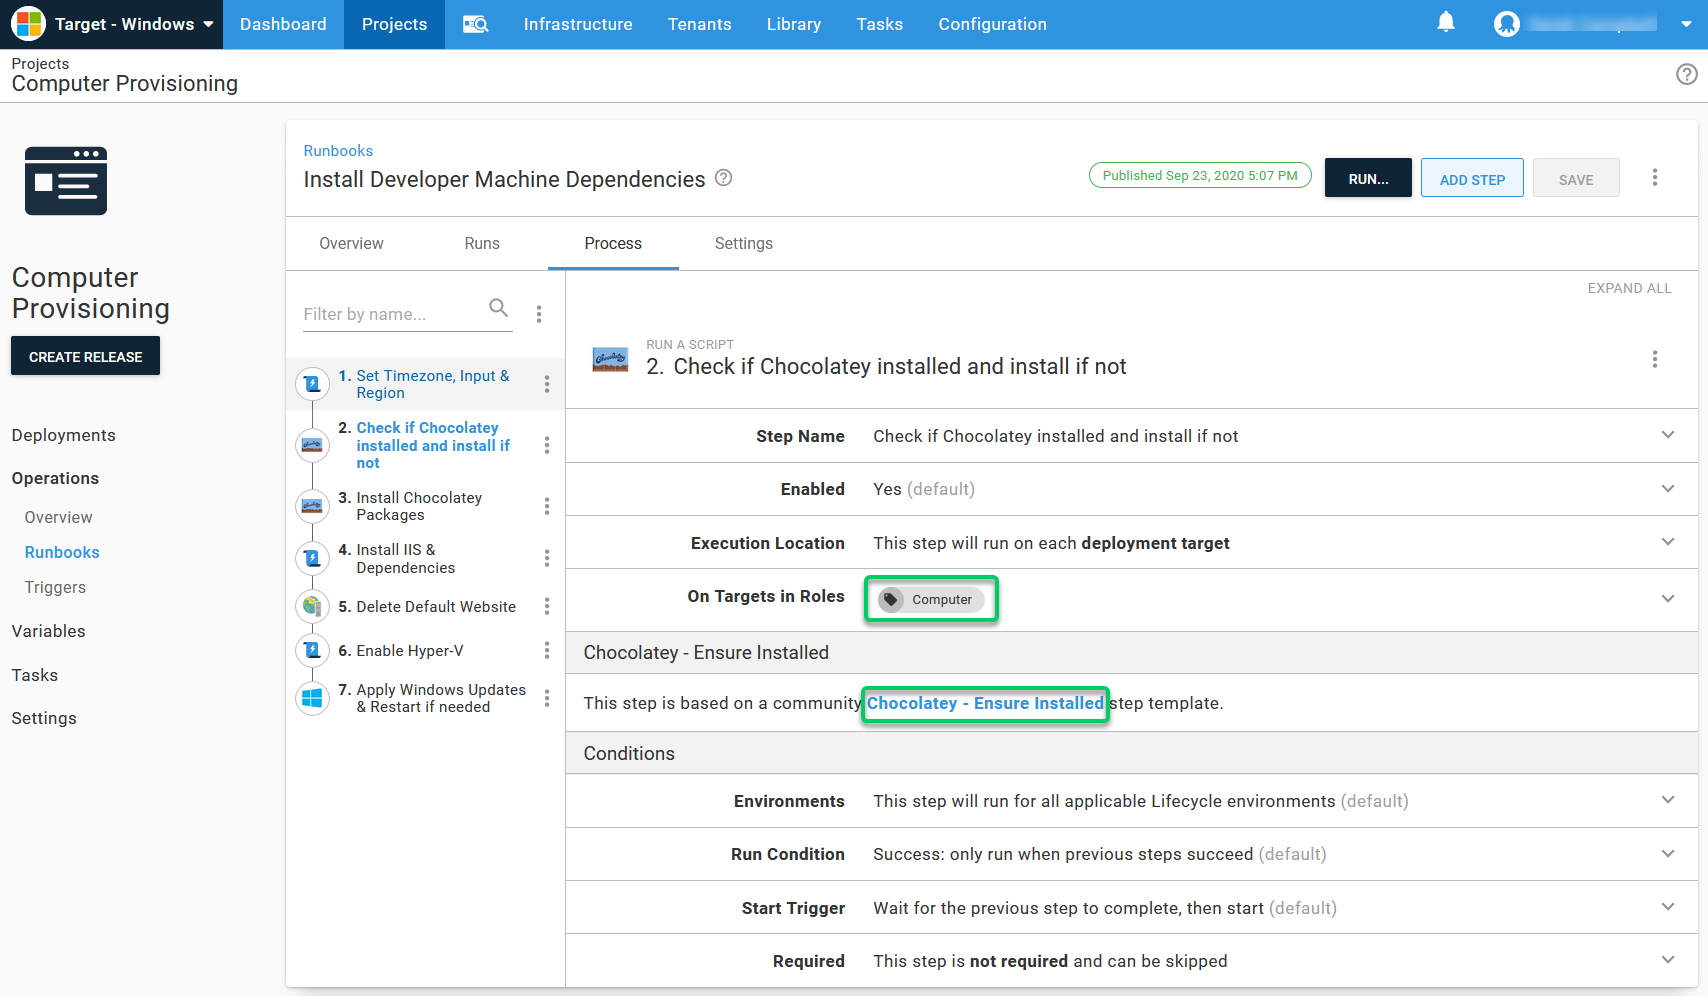Image resolution: width=1708 pixels, height=996 pixels.
Task: Open step 2 header overflow menu
Action: pos(1654,360)
